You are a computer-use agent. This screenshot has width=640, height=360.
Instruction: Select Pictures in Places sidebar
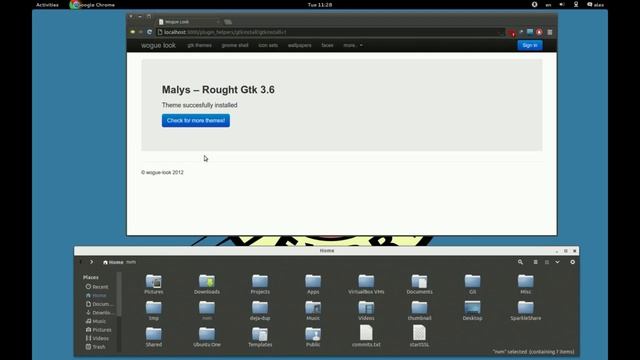point(98,330)
